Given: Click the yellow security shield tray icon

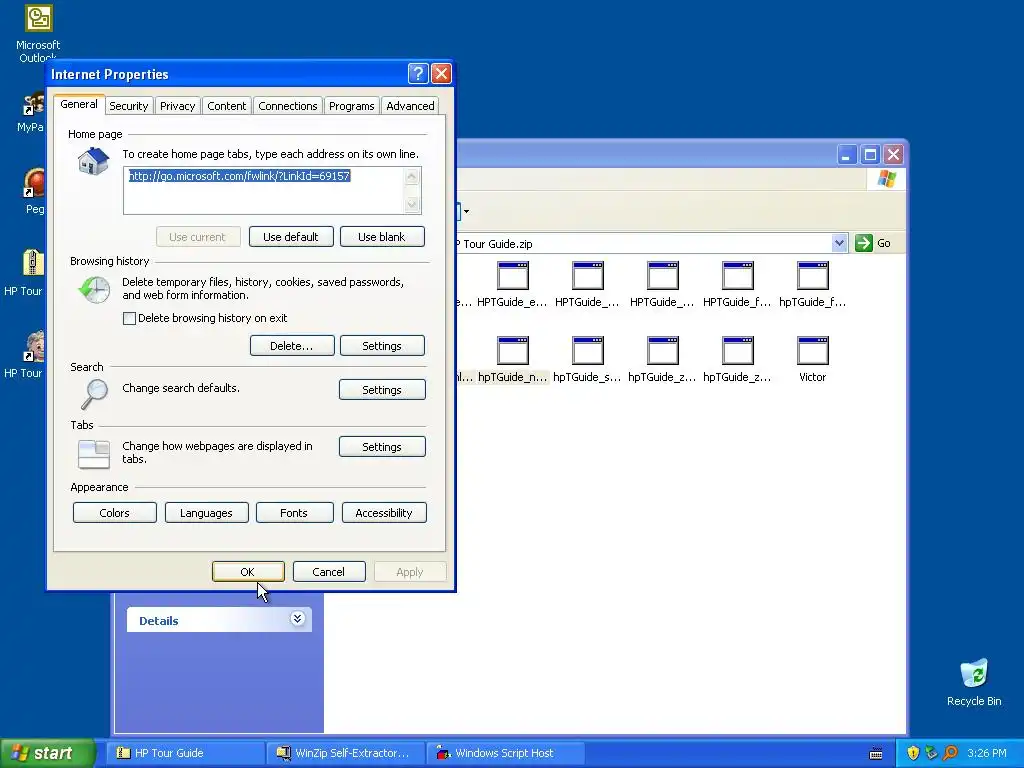Looking at the screenshot, I should [913, 753].
